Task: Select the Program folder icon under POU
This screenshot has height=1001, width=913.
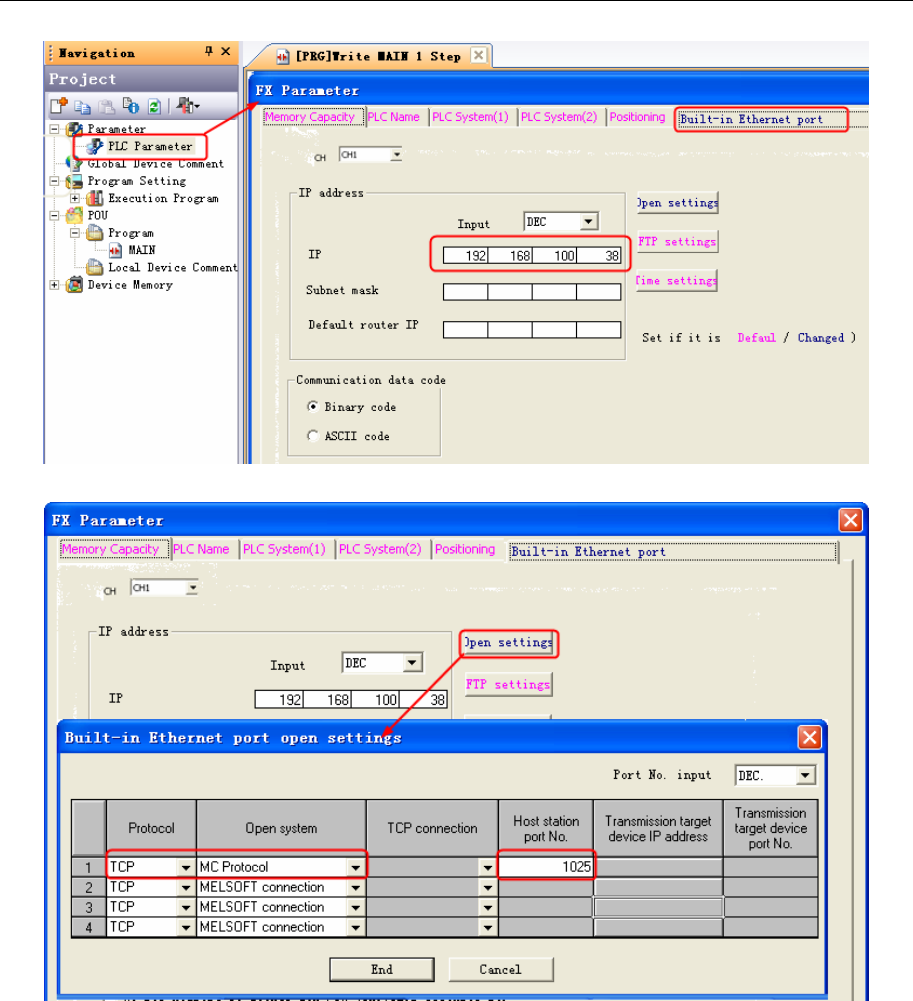Action: pos(95,233)
